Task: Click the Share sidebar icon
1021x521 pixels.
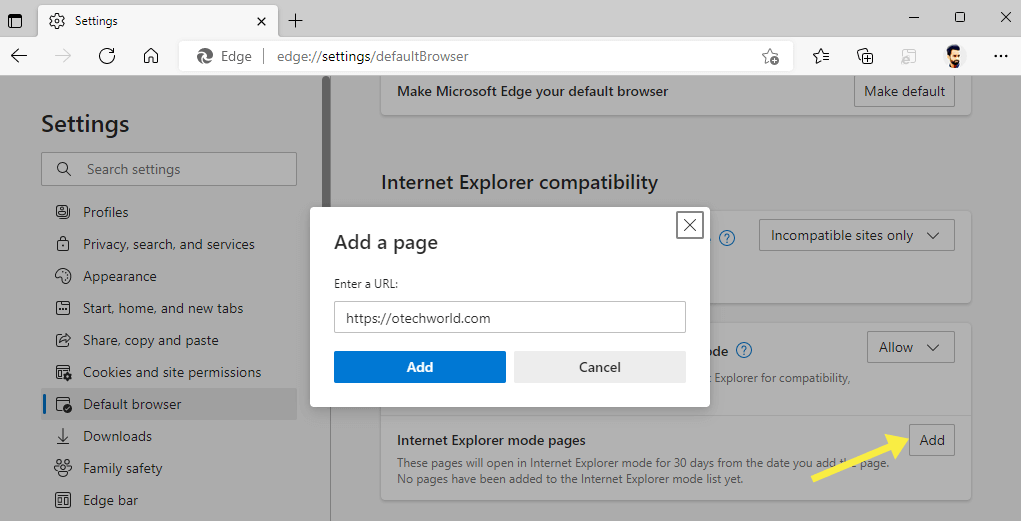Action: [x=63, y=340]
